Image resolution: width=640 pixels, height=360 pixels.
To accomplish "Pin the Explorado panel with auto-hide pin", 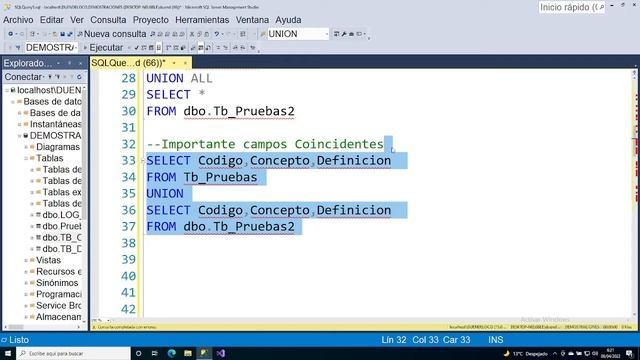I will [69, 63].
